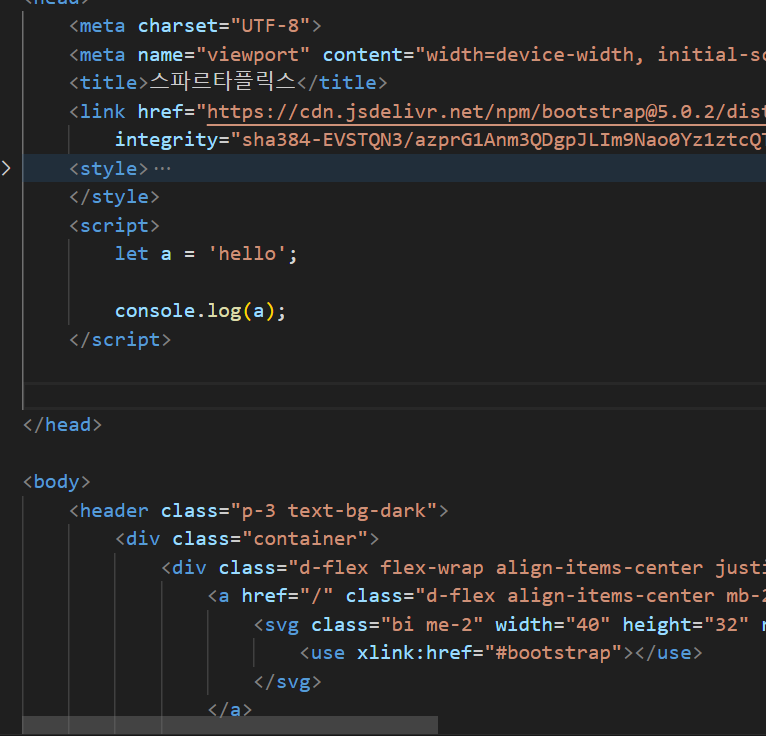Click the svg class="bi me-2" line

pos(509,625)
